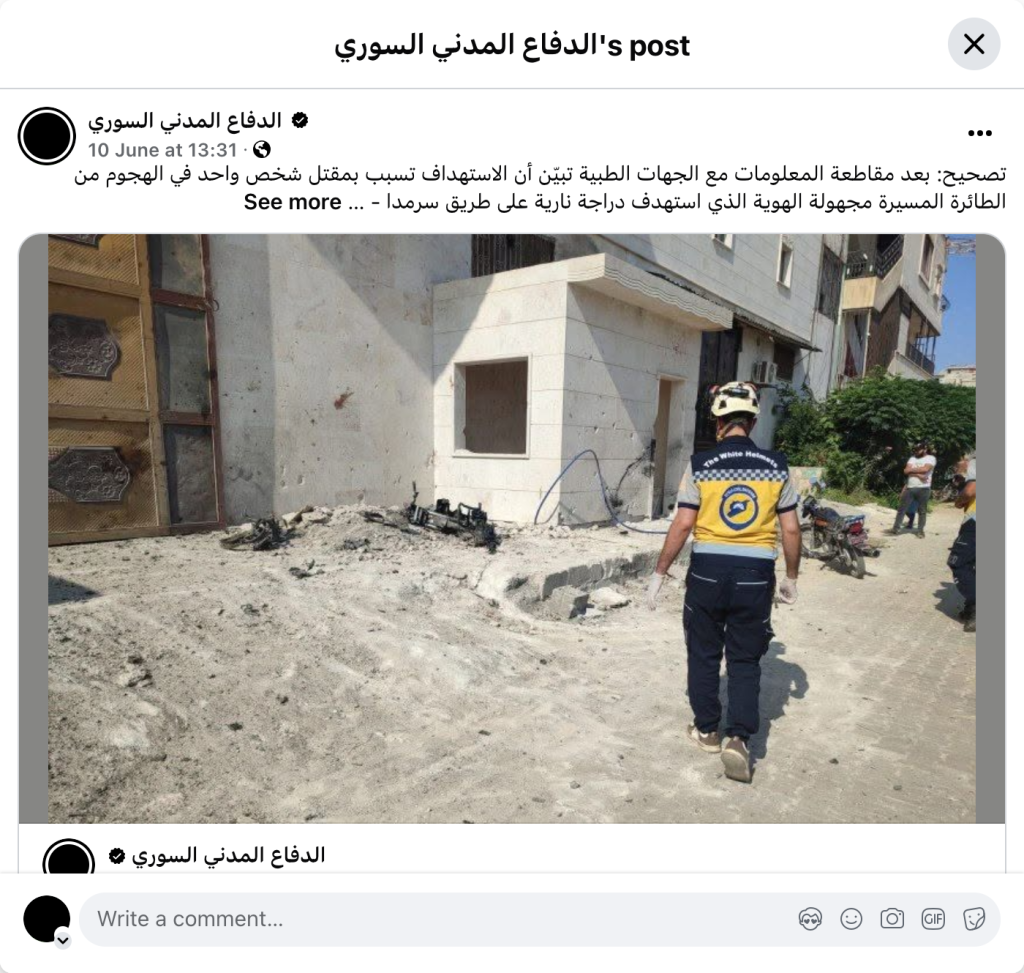
Task: View the page's round profile picture
Action: 47,136
